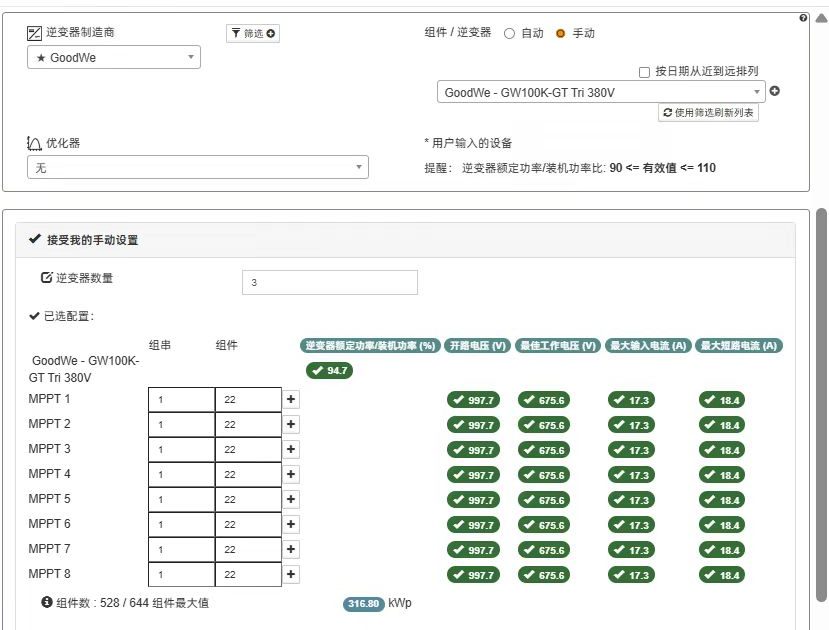Screen dimensions: 829x630
Task: Click the 逆变器额定功率/装机功率 (%) column header
Action: tap(370, 346)
